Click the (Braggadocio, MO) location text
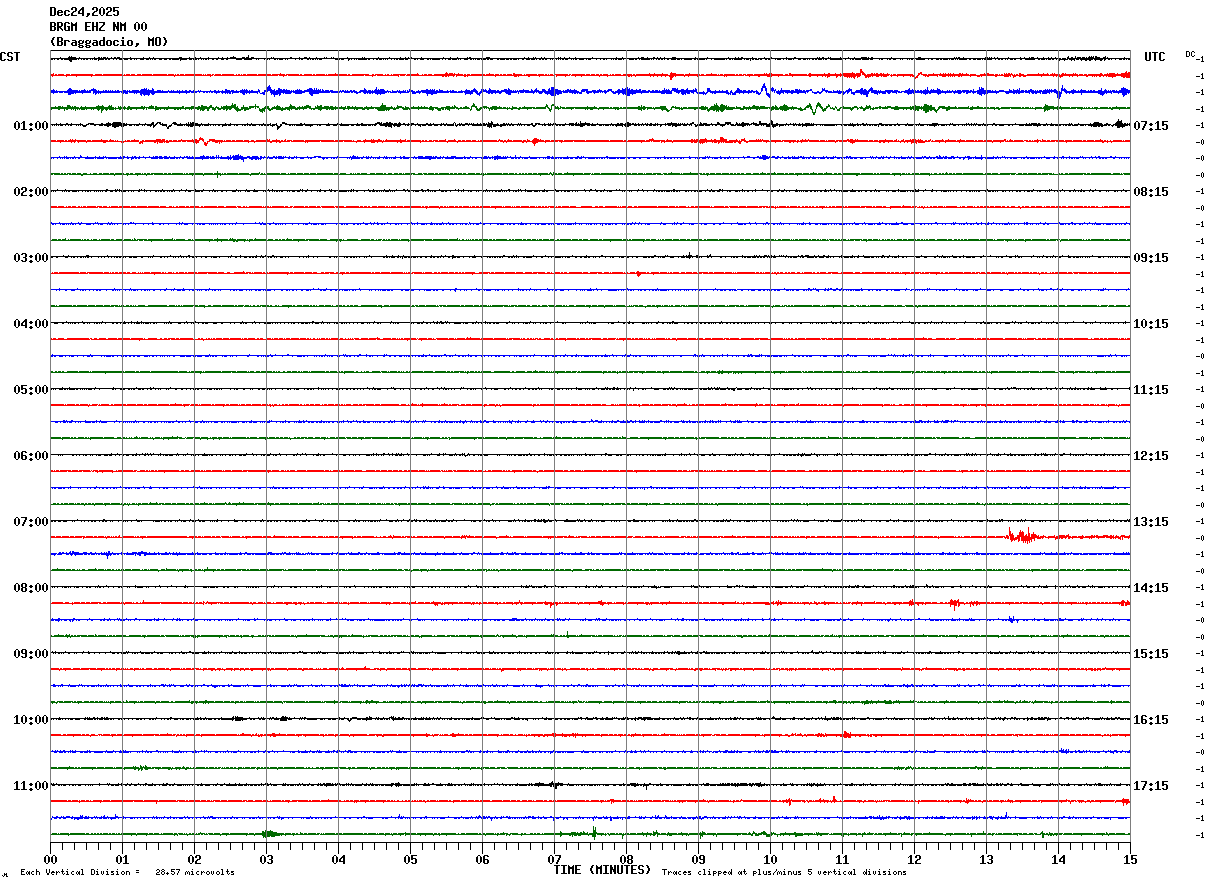1210x886 pixels. point(108,42)
